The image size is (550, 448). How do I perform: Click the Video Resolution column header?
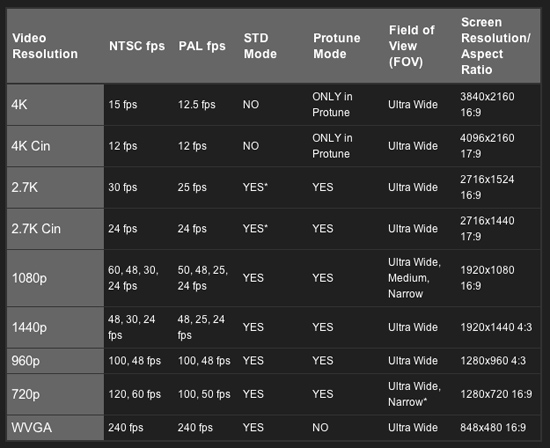click(45, 46)
